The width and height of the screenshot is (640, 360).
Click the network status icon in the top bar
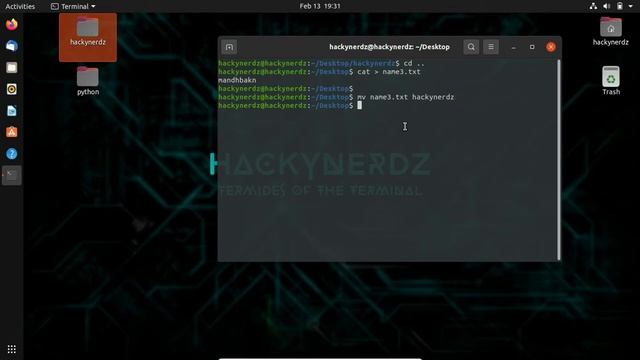point(593,6)
